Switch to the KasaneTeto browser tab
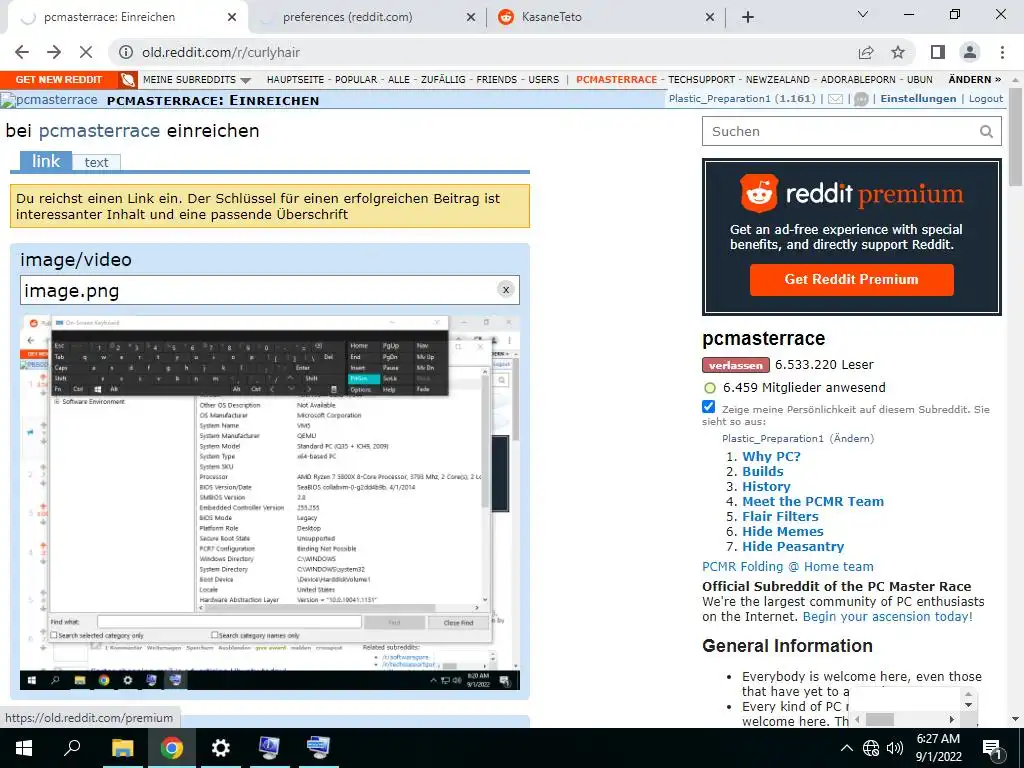The height and width of the screenshot is (768, 1024). [551, 17]
